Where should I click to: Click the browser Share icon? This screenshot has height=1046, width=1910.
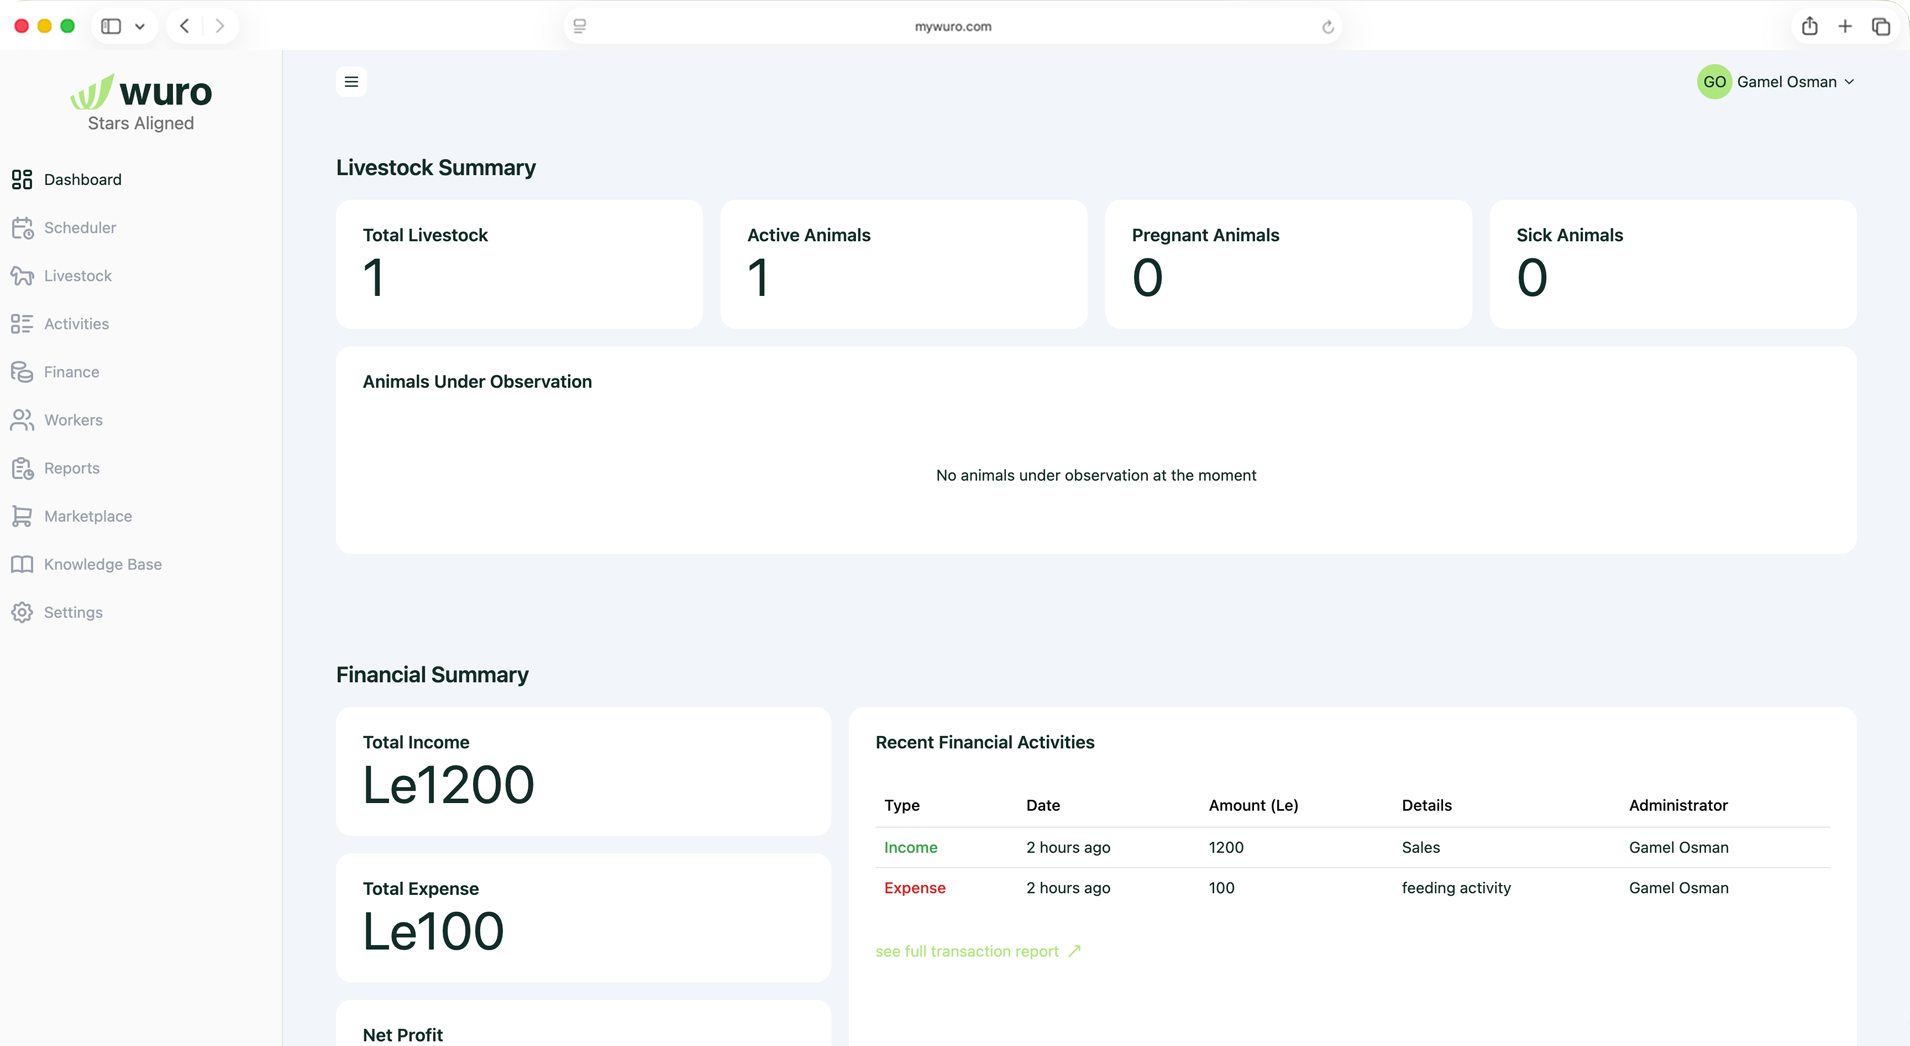[x=1809, y=27]
